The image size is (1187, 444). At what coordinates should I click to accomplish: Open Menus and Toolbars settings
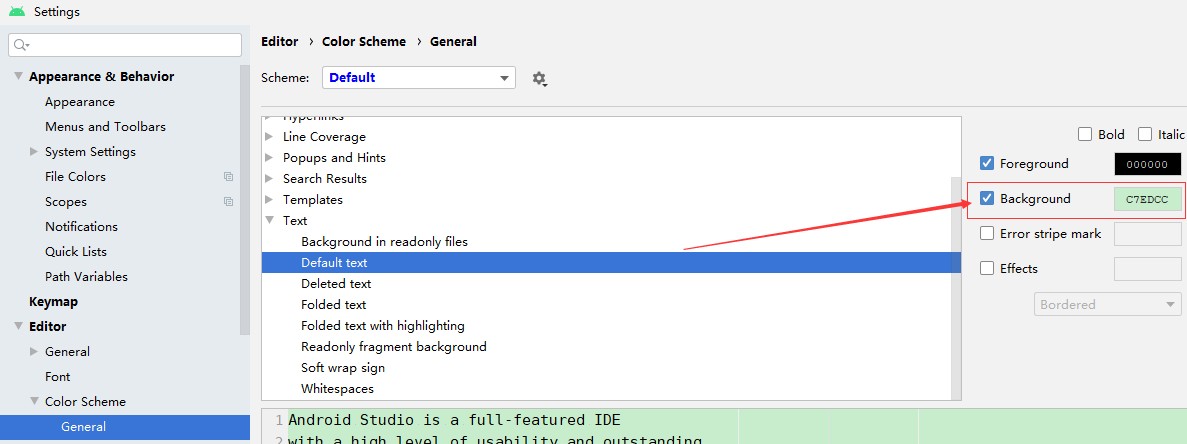click(x=105, y=127)
